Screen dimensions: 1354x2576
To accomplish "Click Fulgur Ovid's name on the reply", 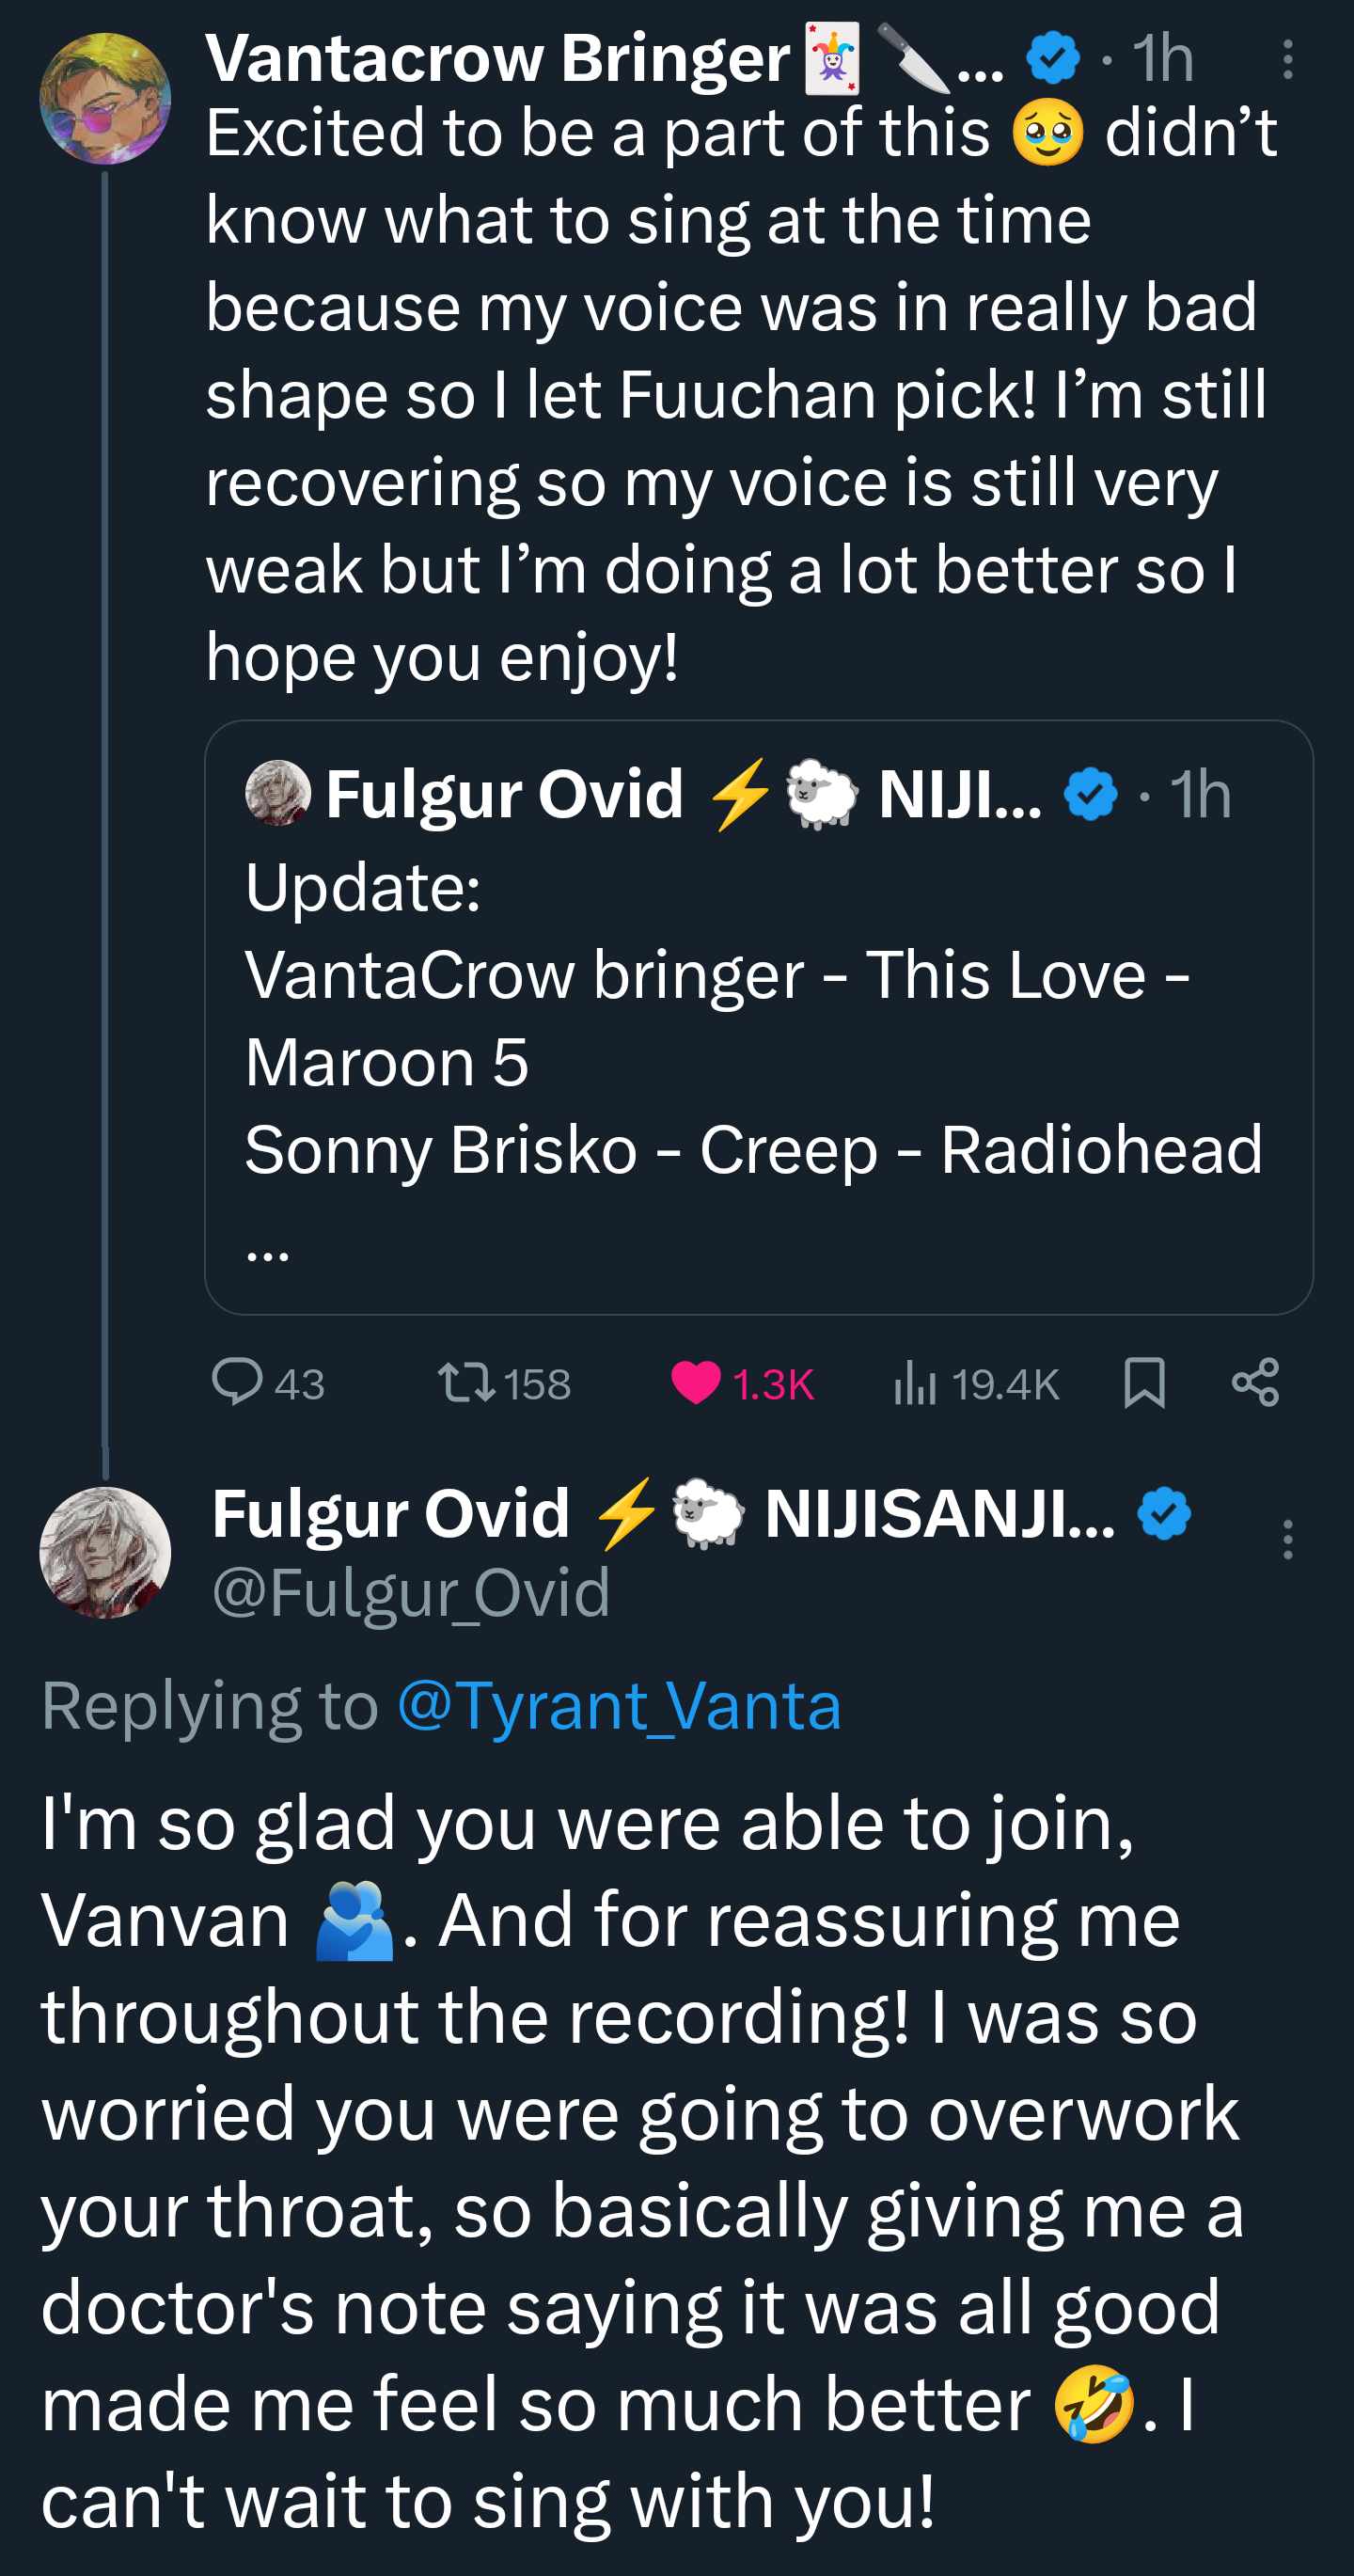I will pos(390,1513).
